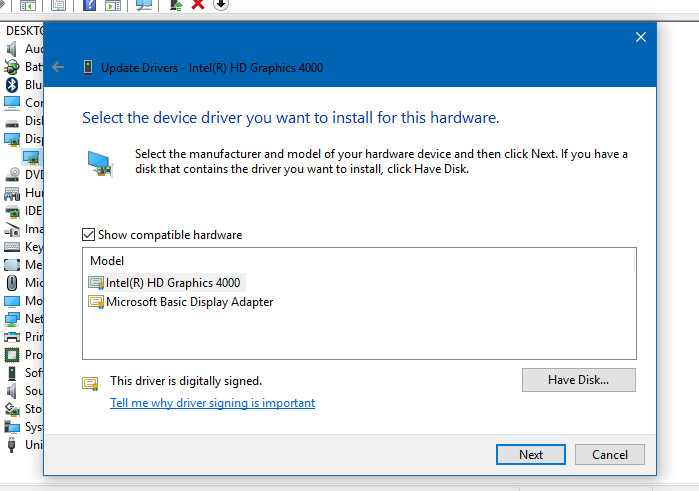Select the Imaging devices icon in tree

coord(12,229)
